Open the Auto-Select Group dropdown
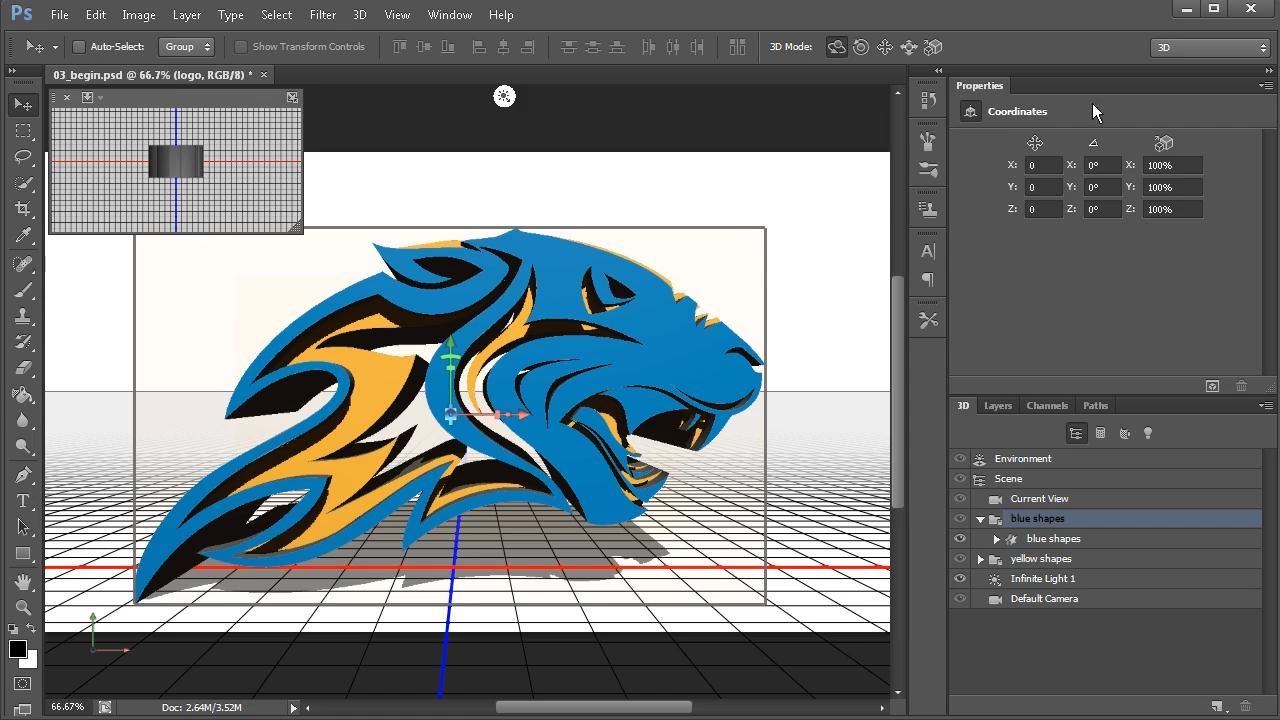The image size is (1280, 720). (x=187, y=47)
